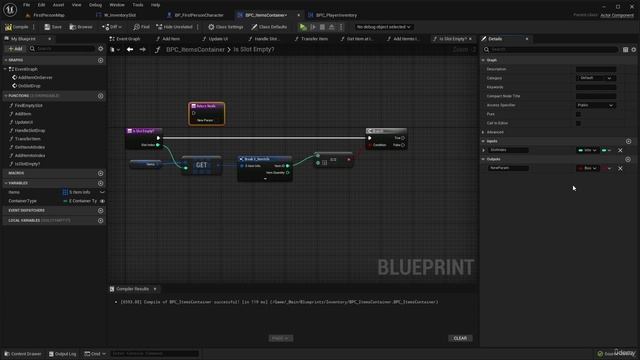Screen dimensions: 640x360
Task: Click the Add button in My Blueprint
Action: (16, 49)
